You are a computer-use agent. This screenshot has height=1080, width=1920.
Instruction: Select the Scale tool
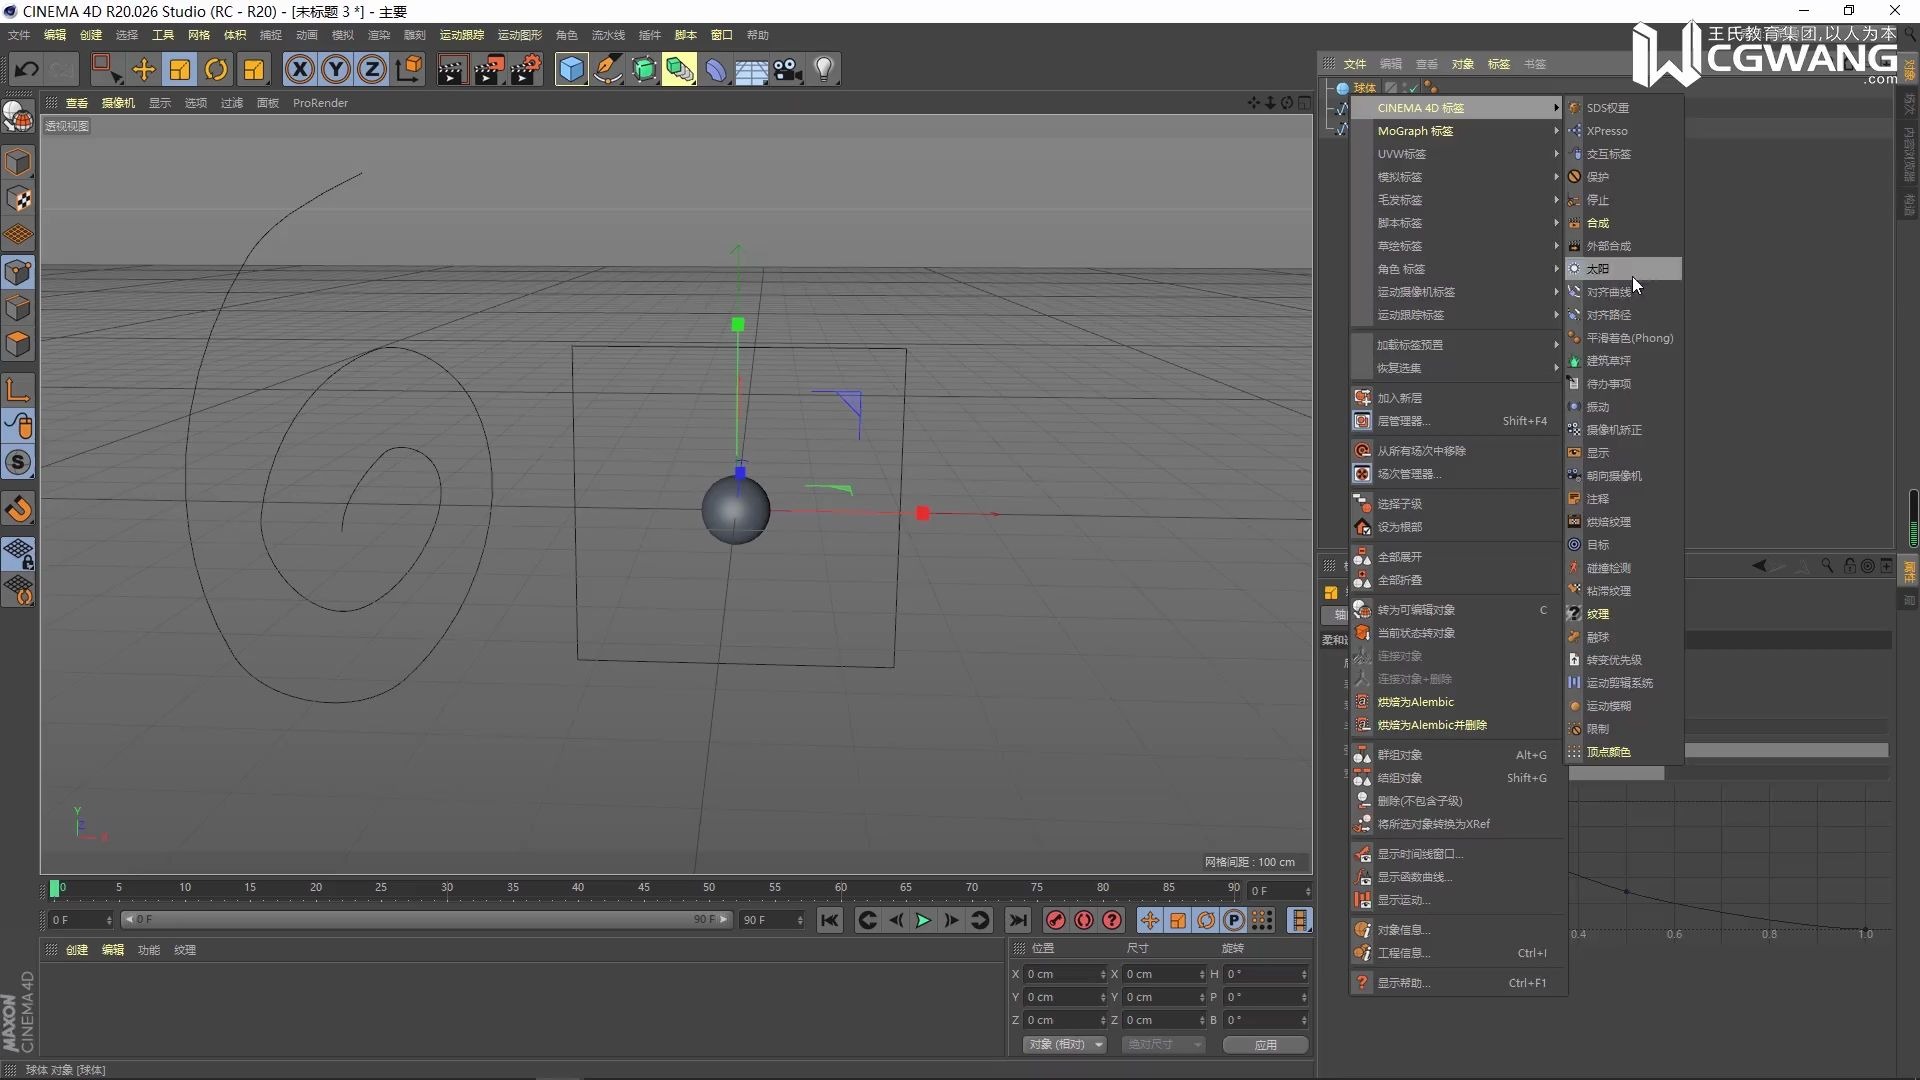point(179,69)
